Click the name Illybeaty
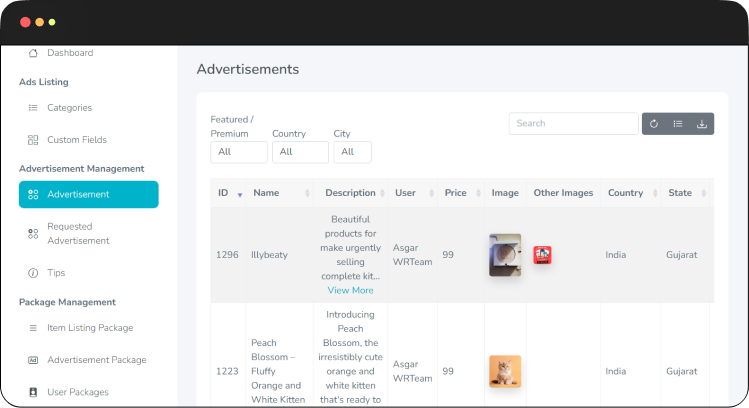This screenshot has width=749, height=408. click(x=269, y=255)
